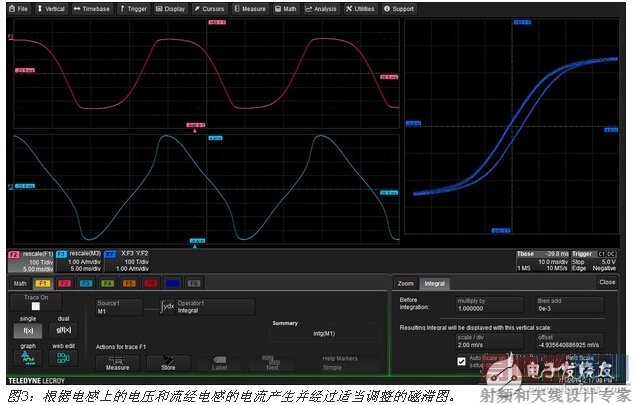
Task: Switch to the green F4 tab
Action: tap(108, 283)
